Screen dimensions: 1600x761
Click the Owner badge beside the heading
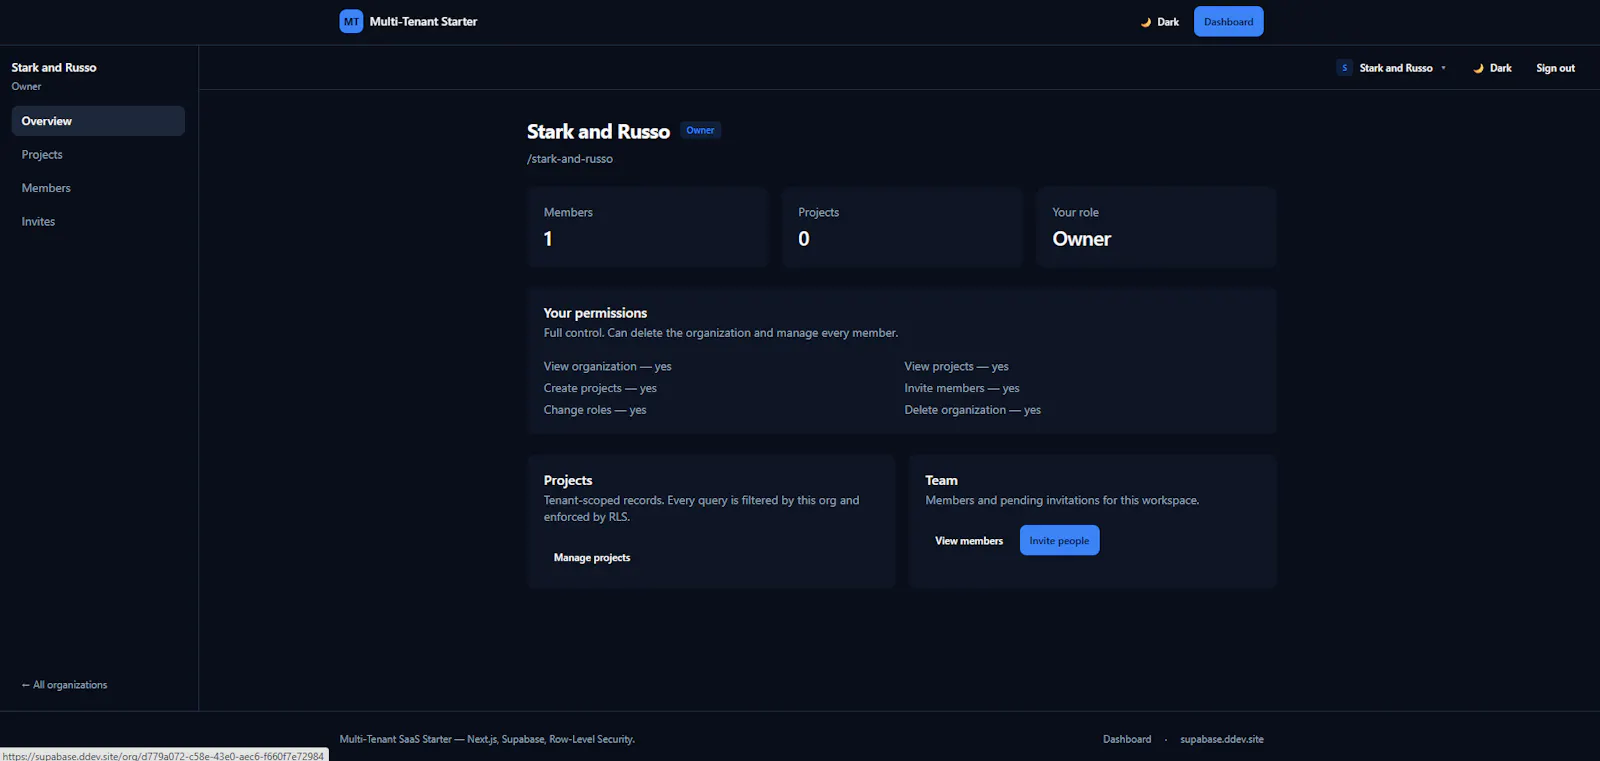coord(700,130)
